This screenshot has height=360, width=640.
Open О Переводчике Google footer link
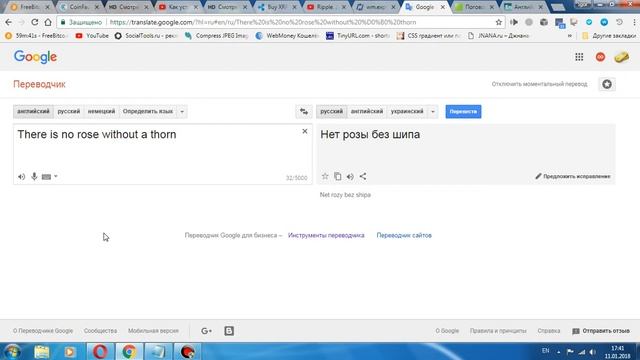[43, 331]
